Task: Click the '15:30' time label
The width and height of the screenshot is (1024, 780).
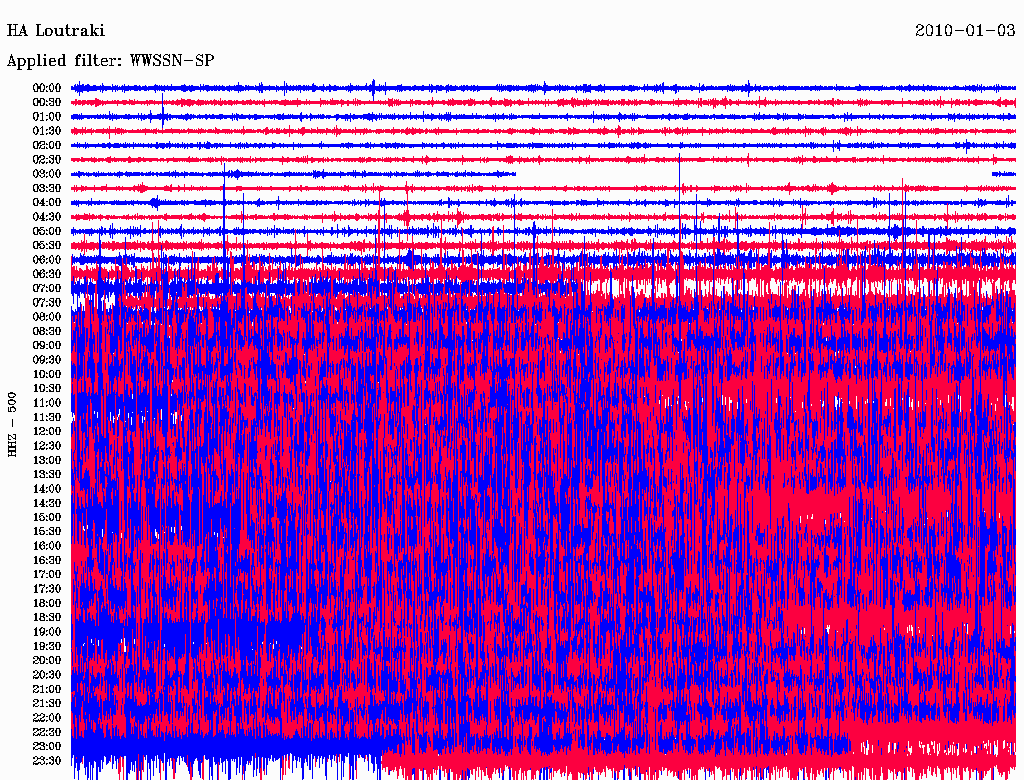Action: (47, 531)
